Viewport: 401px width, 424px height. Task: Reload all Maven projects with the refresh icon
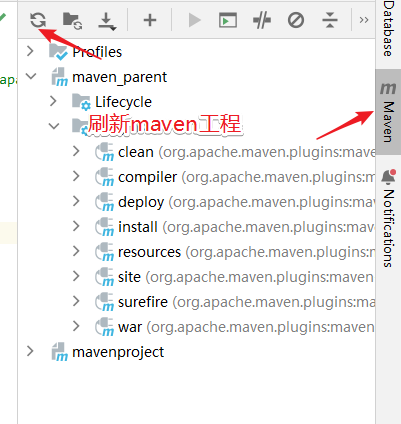coord(38,20)
